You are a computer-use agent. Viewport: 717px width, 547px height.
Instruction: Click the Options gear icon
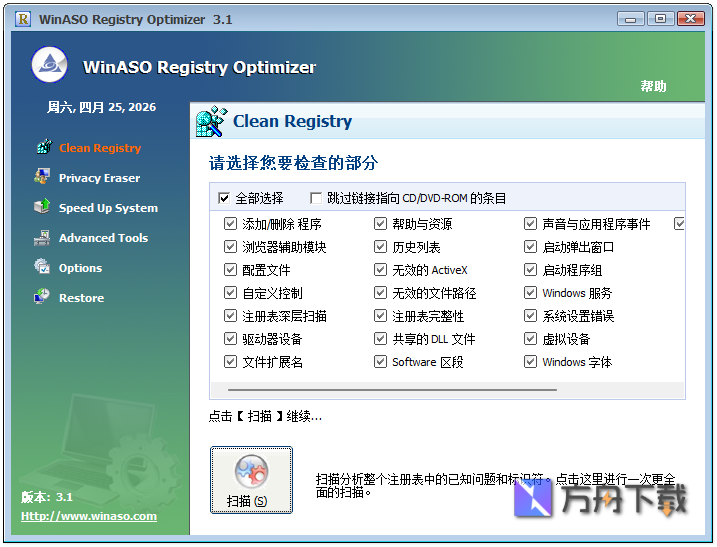pos(42,266)
